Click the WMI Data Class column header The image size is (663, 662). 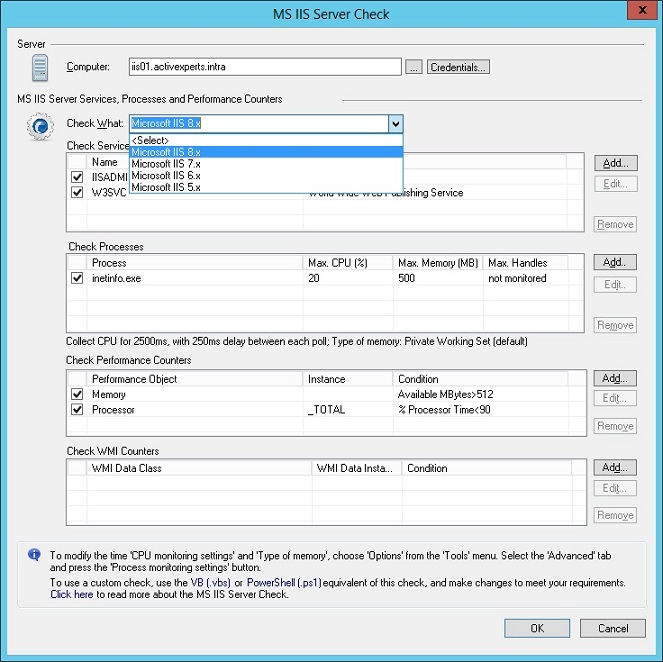[x=199, y=468]
